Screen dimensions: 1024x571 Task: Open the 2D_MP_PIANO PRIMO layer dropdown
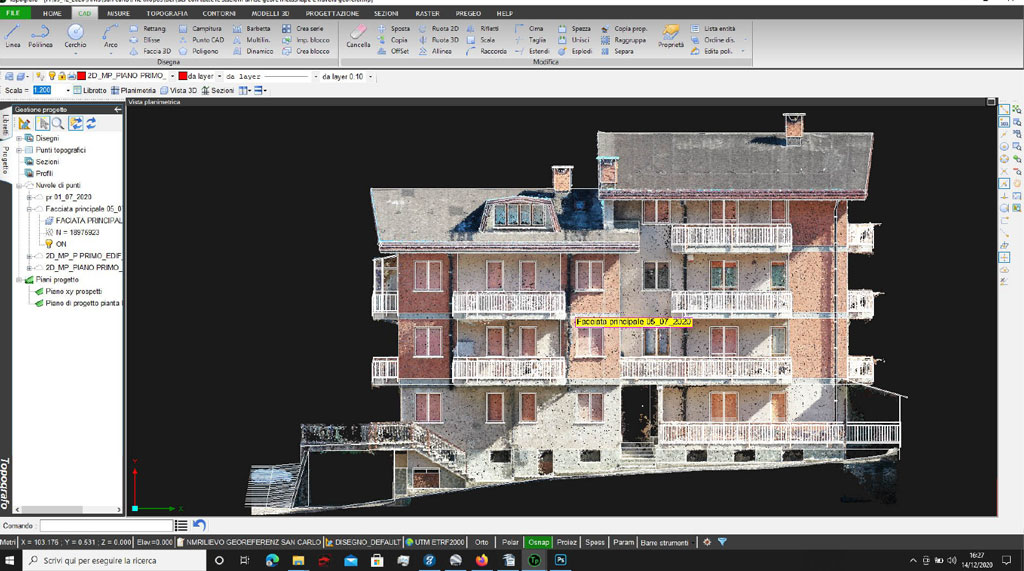point(172,76)
